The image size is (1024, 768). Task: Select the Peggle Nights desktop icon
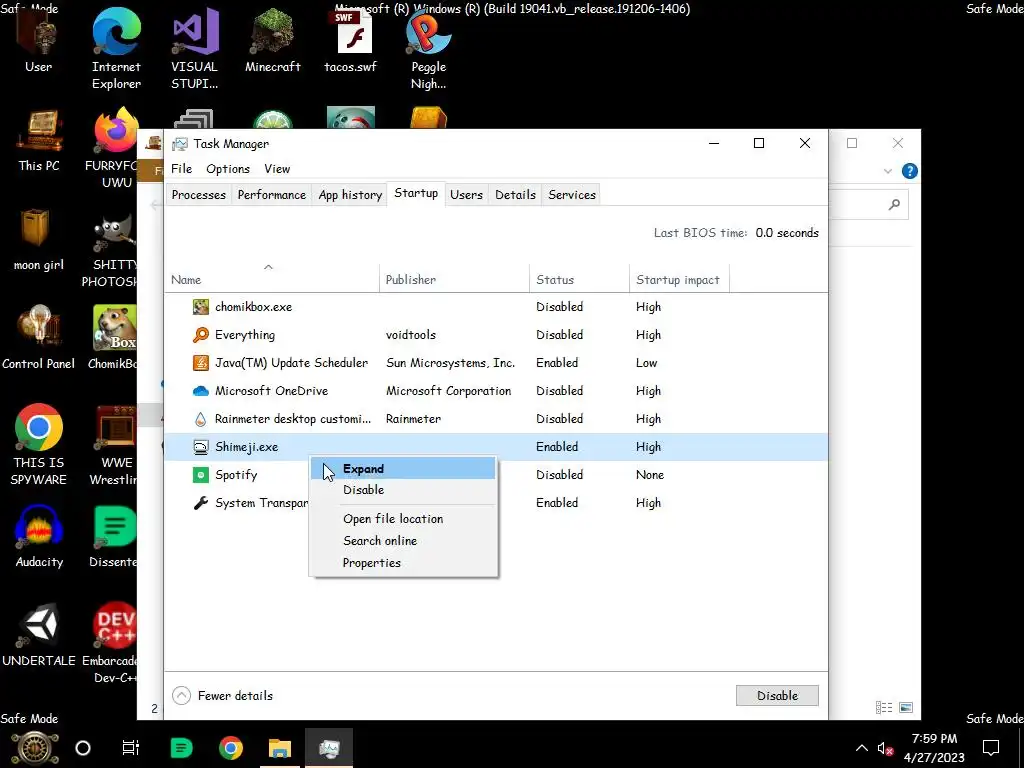point(428,33)
